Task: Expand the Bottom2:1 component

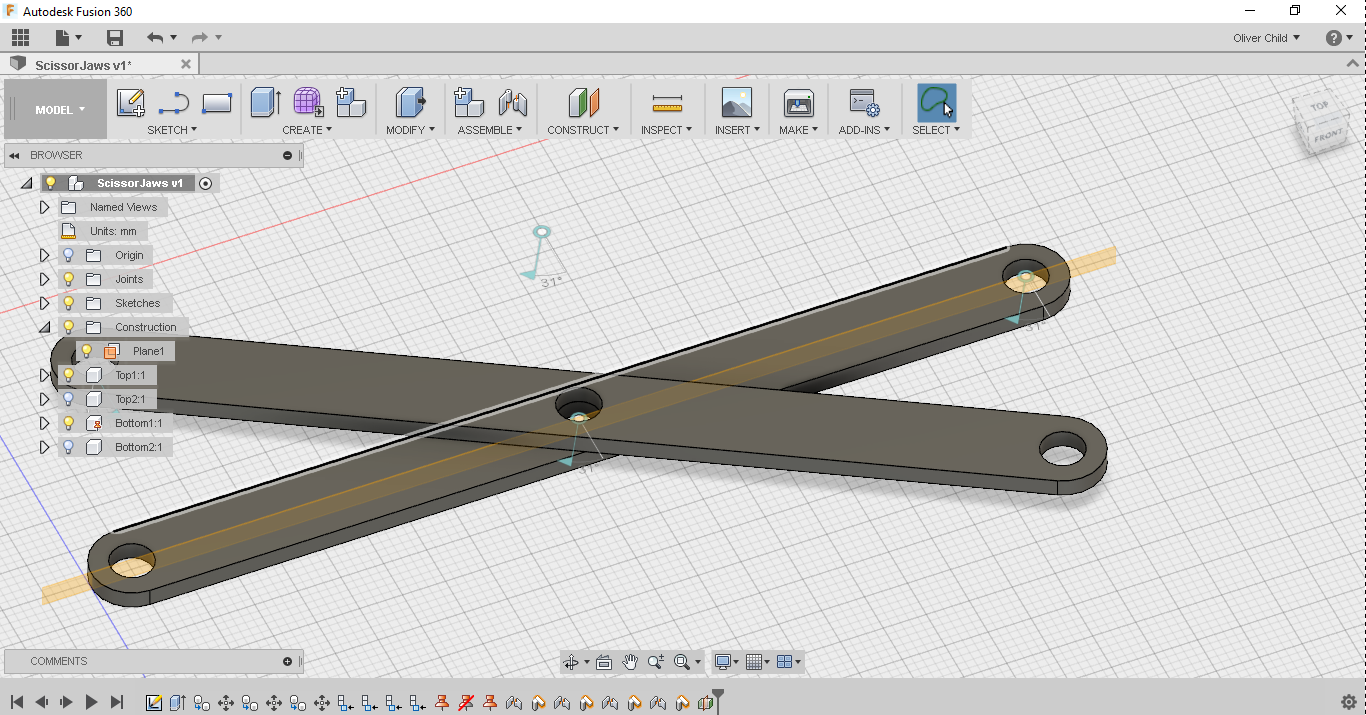Action: point(44,447)
